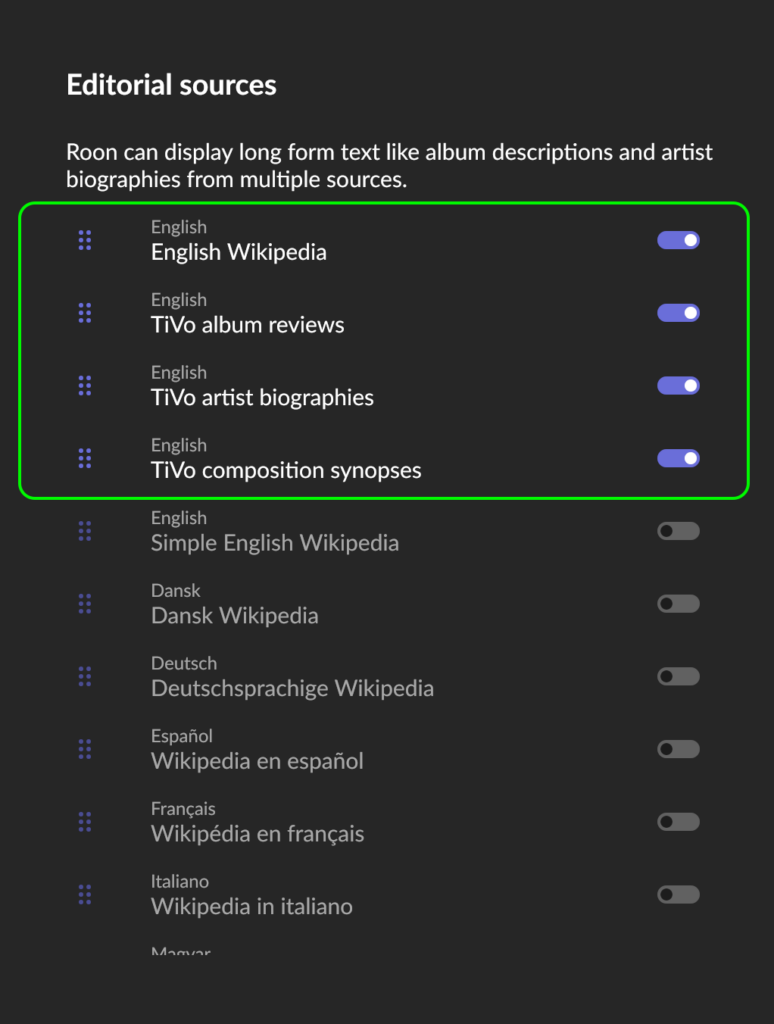Select drag handle beside Wikipédia en français
Viewport: 774px width, 1024px height.
(x=85, y=822)
